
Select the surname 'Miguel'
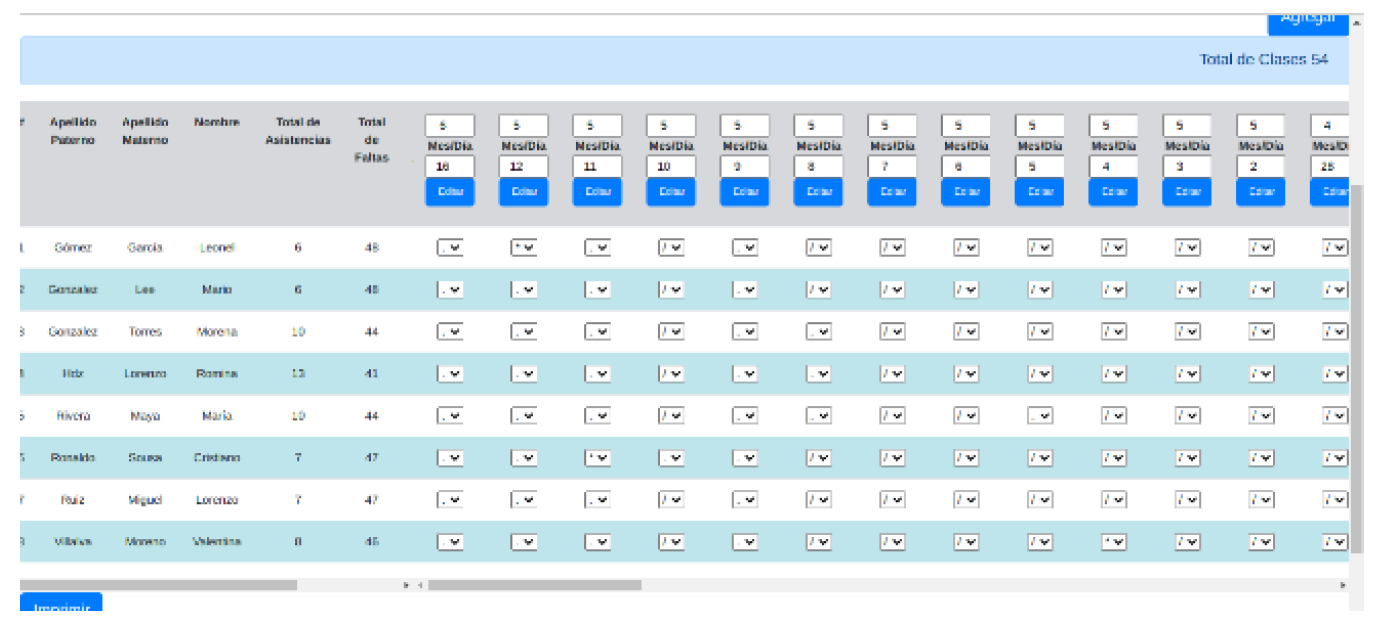(145, 500)
